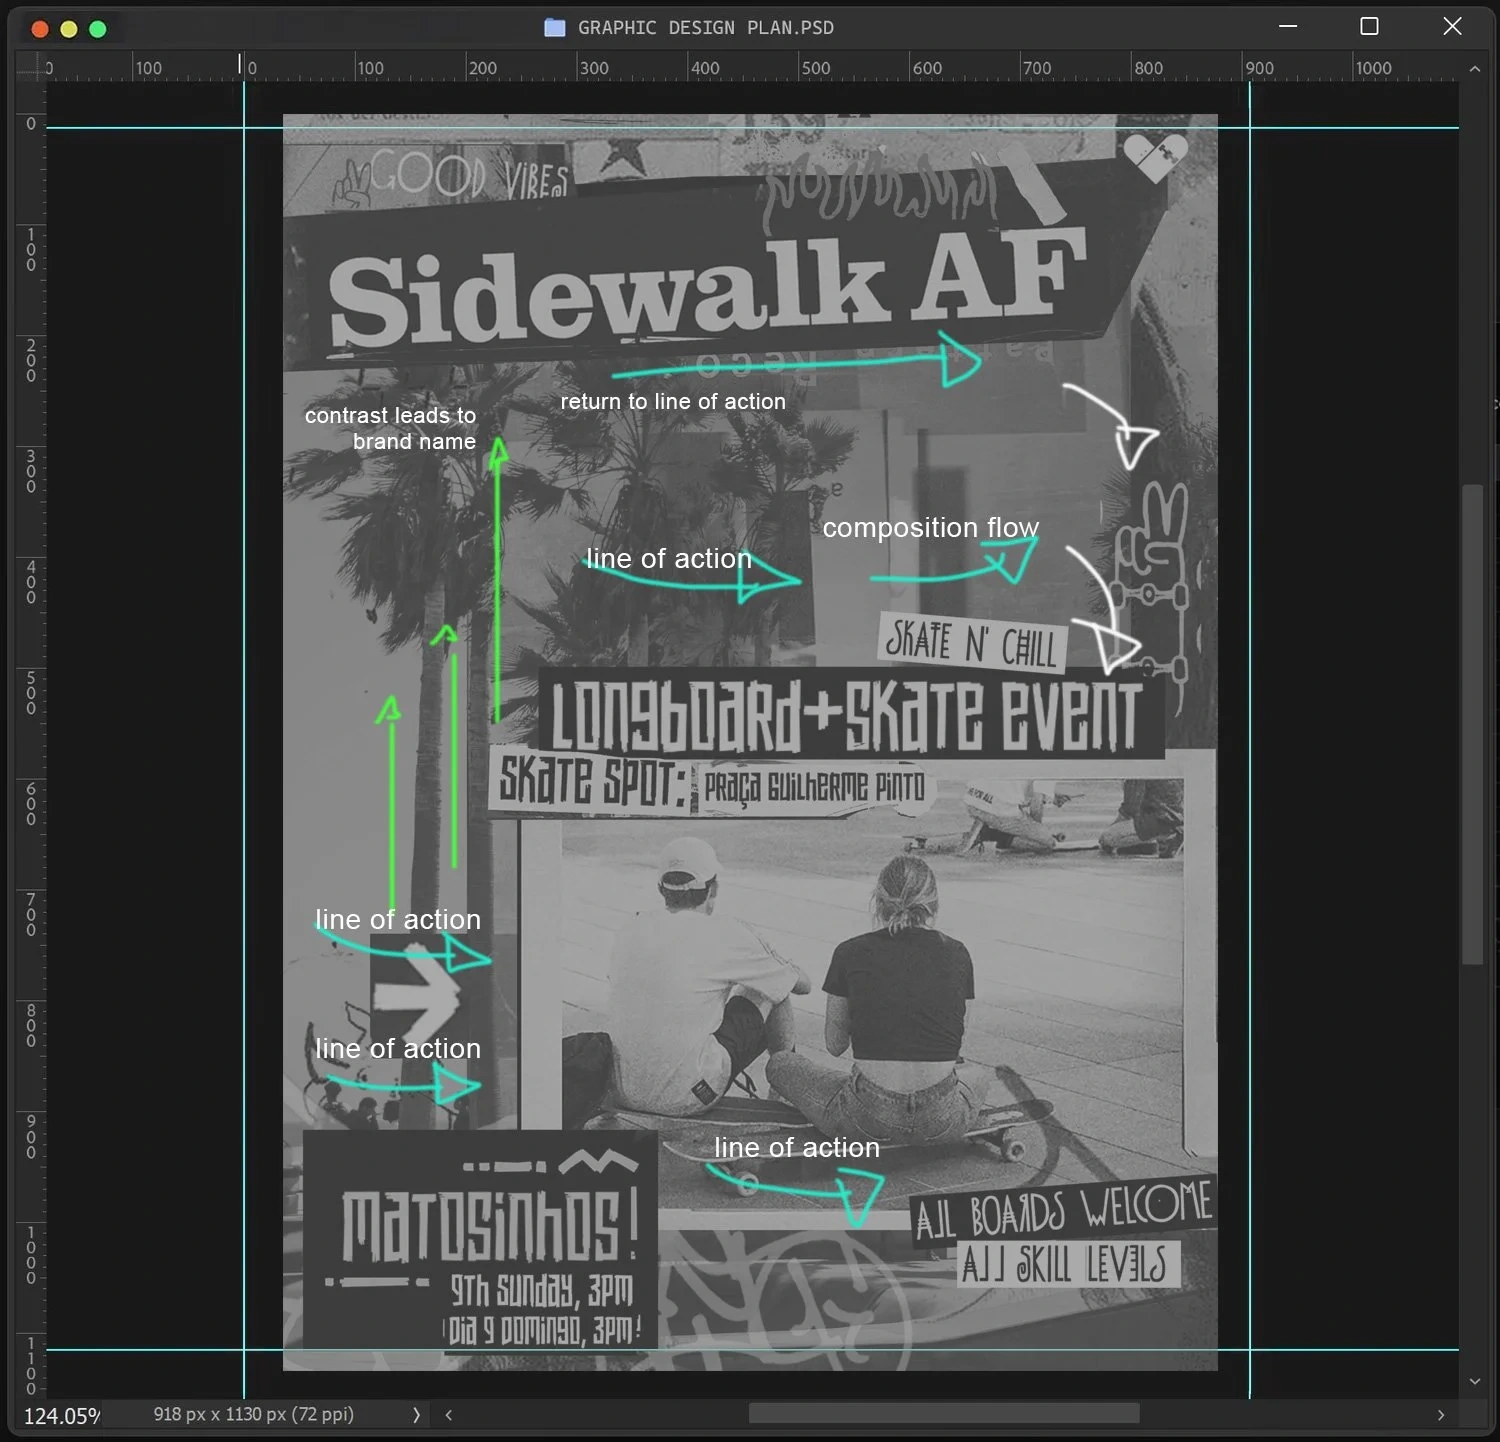1500x1442 pixels.
Task: Click the yellow minimize dot
Action: (69, 29)
